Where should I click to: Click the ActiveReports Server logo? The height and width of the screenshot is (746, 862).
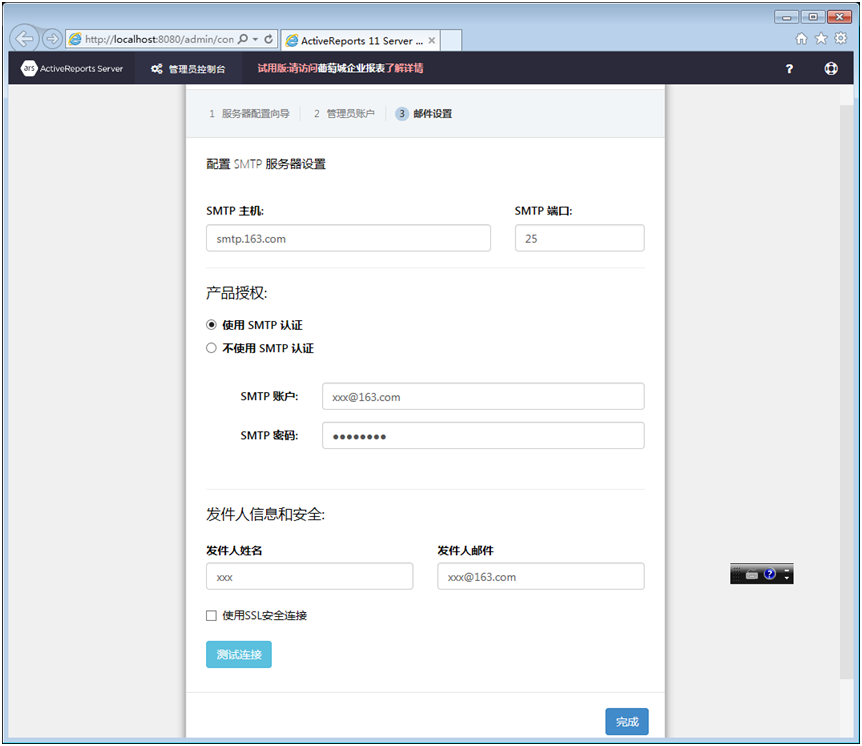(x=72, y=69)
